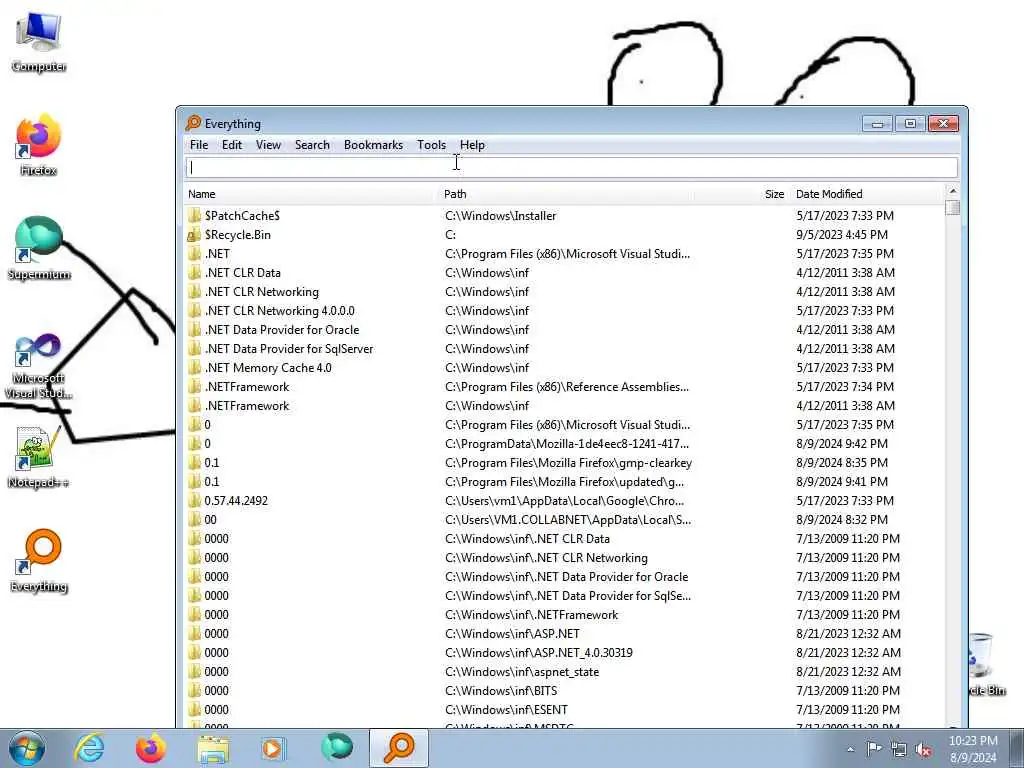The image size is (1024, 768).
Task: Click the C:\Windows\Installer path cell
Action: pyautogui.click(x=500, y=216)
